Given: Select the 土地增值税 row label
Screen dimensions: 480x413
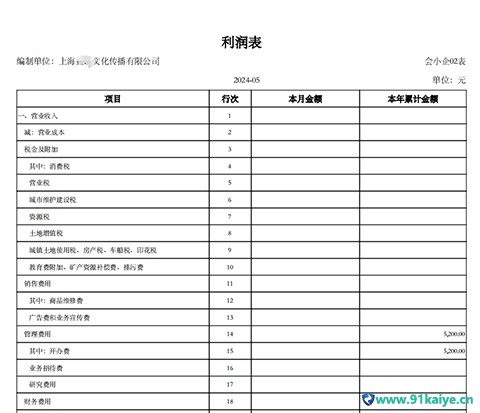Looking at the screenshot, I should click(x=46, y=233).
